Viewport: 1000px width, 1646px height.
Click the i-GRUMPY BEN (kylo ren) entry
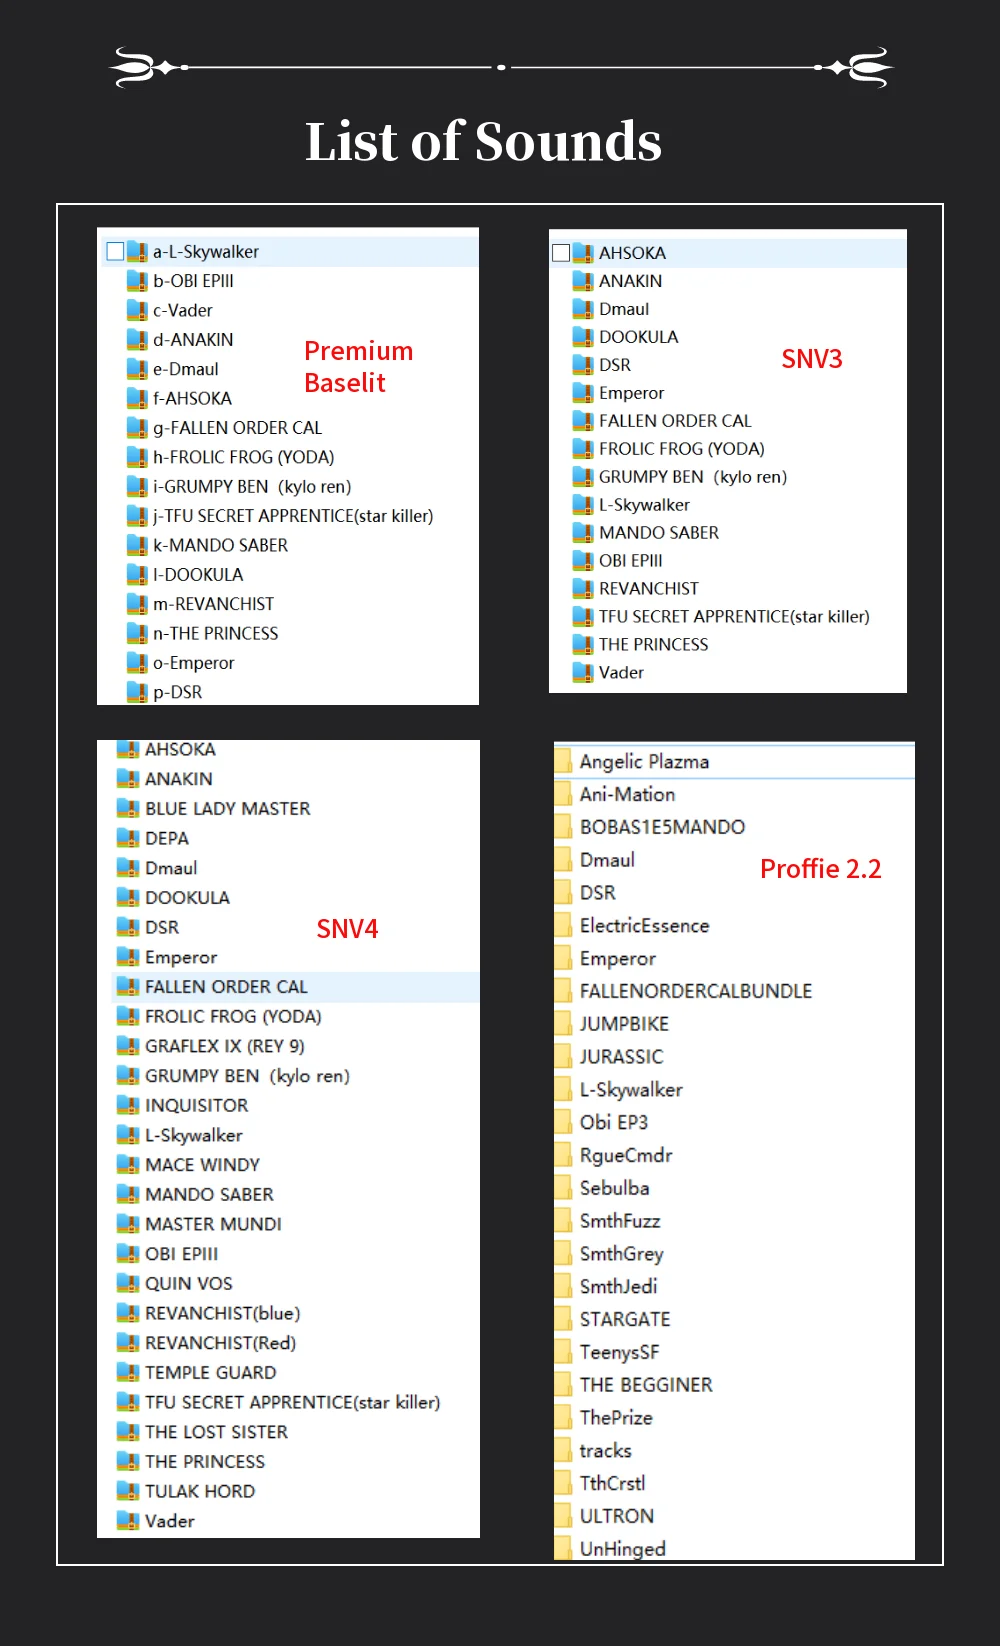[252, 487]
